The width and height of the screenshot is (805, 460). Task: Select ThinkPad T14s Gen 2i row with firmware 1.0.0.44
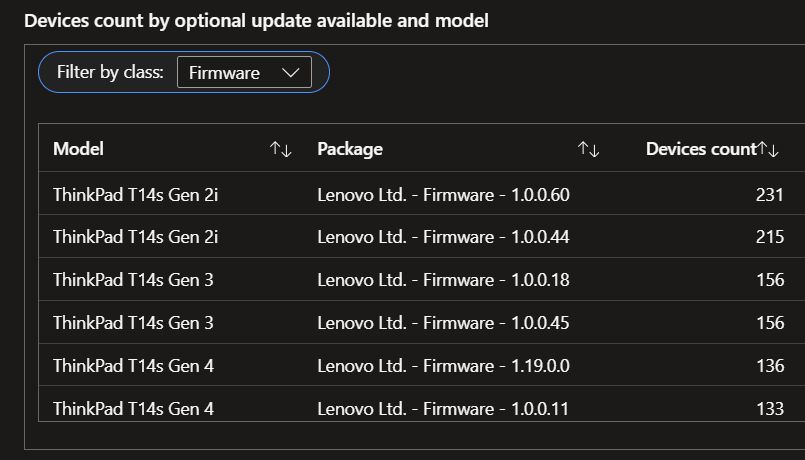(x=421, y=237)
